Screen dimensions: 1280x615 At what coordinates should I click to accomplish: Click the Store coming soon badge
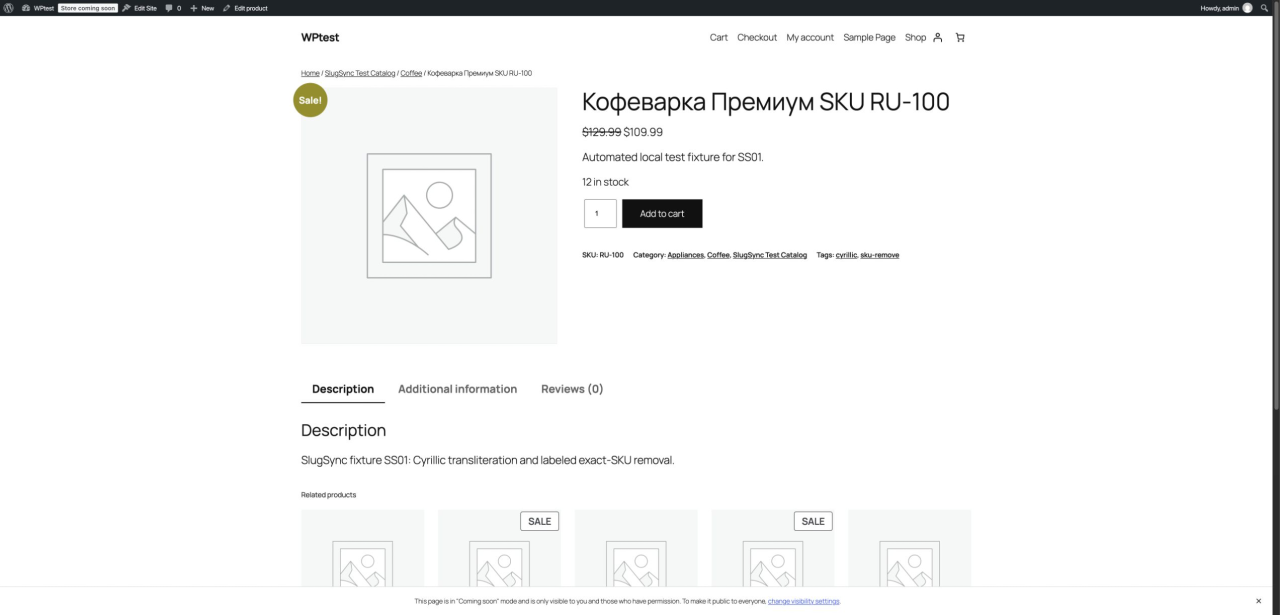coord(88,7)
